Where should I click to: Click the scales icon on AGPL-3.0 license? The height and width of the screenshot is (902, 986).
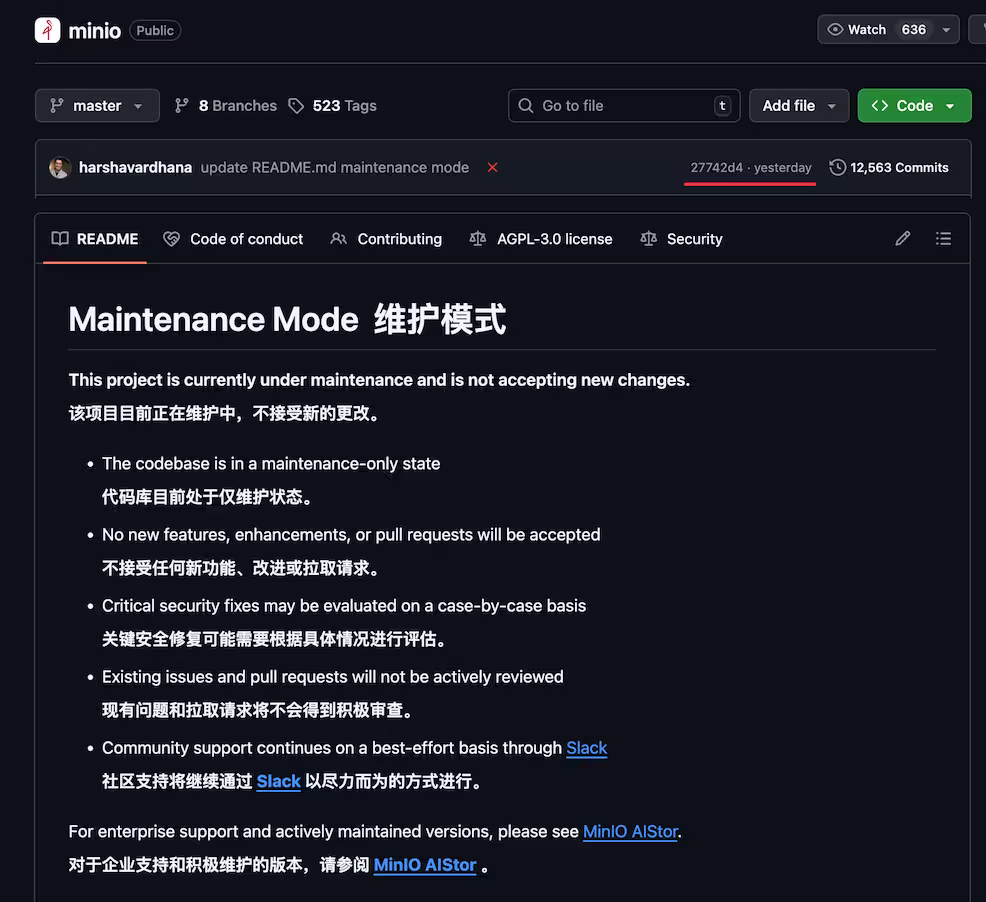click(x=477, y=239)
